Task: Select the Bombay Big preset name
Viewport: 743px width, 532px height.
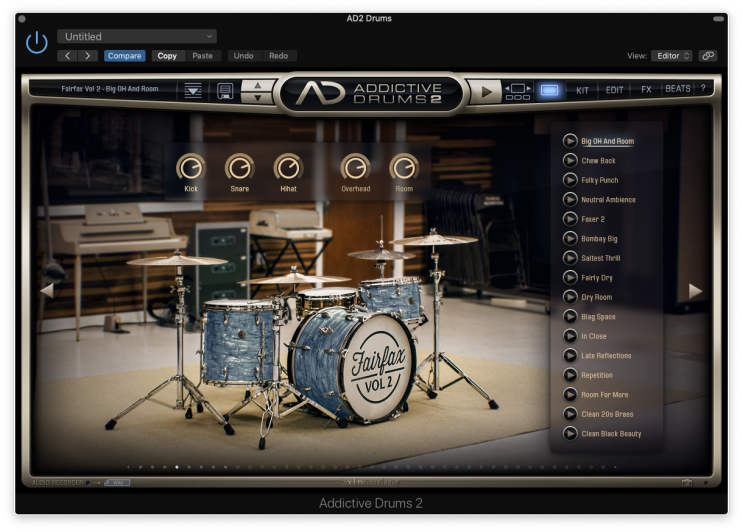Action: click(x=599, y=239)
